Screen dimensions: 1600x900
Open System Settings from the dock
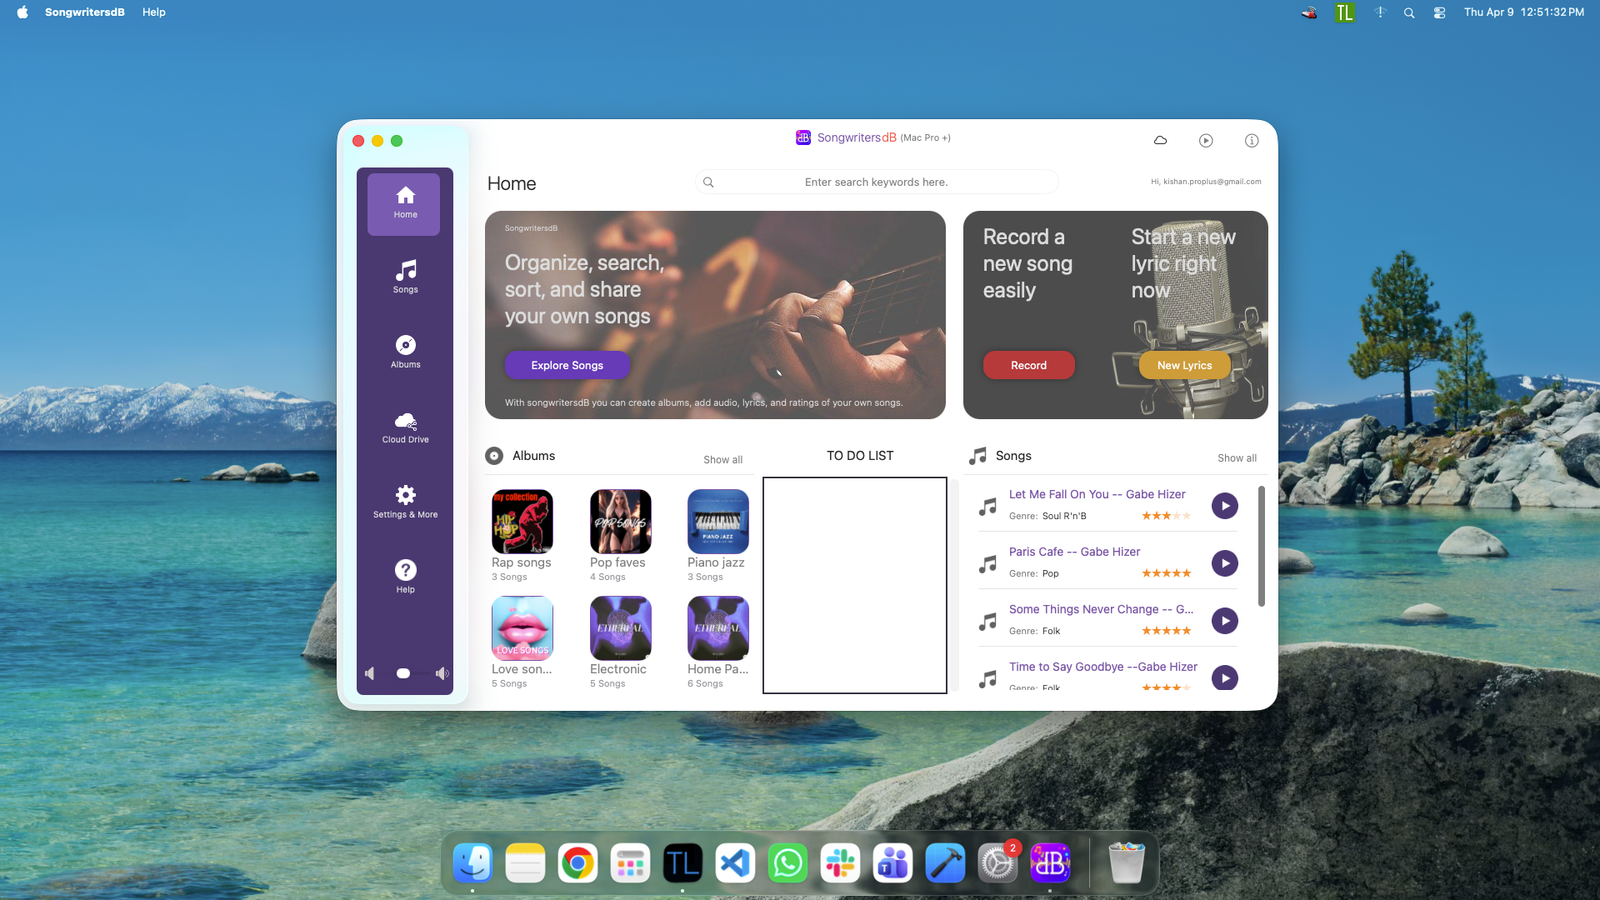click(998, 863)
